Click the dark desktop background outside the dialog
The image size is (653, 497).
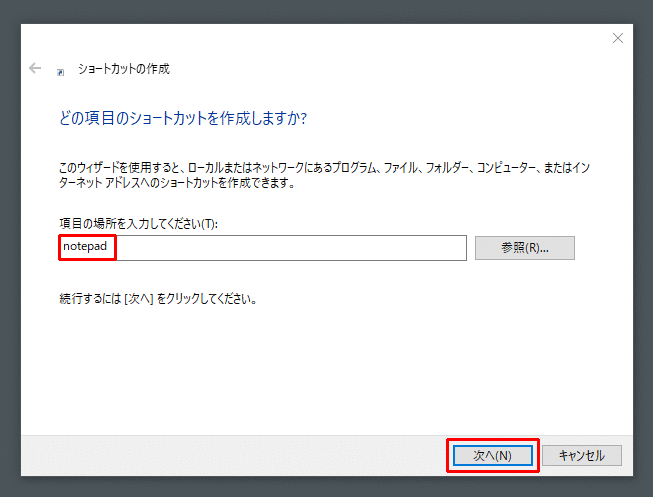coord(10,250)
